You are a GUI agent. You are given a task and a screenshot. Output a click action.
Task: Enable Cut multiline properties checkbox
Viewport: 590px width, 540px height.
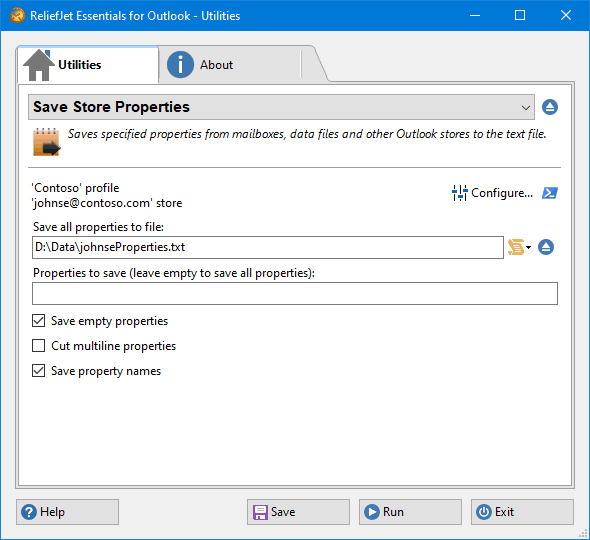click(x=38, y=346)
